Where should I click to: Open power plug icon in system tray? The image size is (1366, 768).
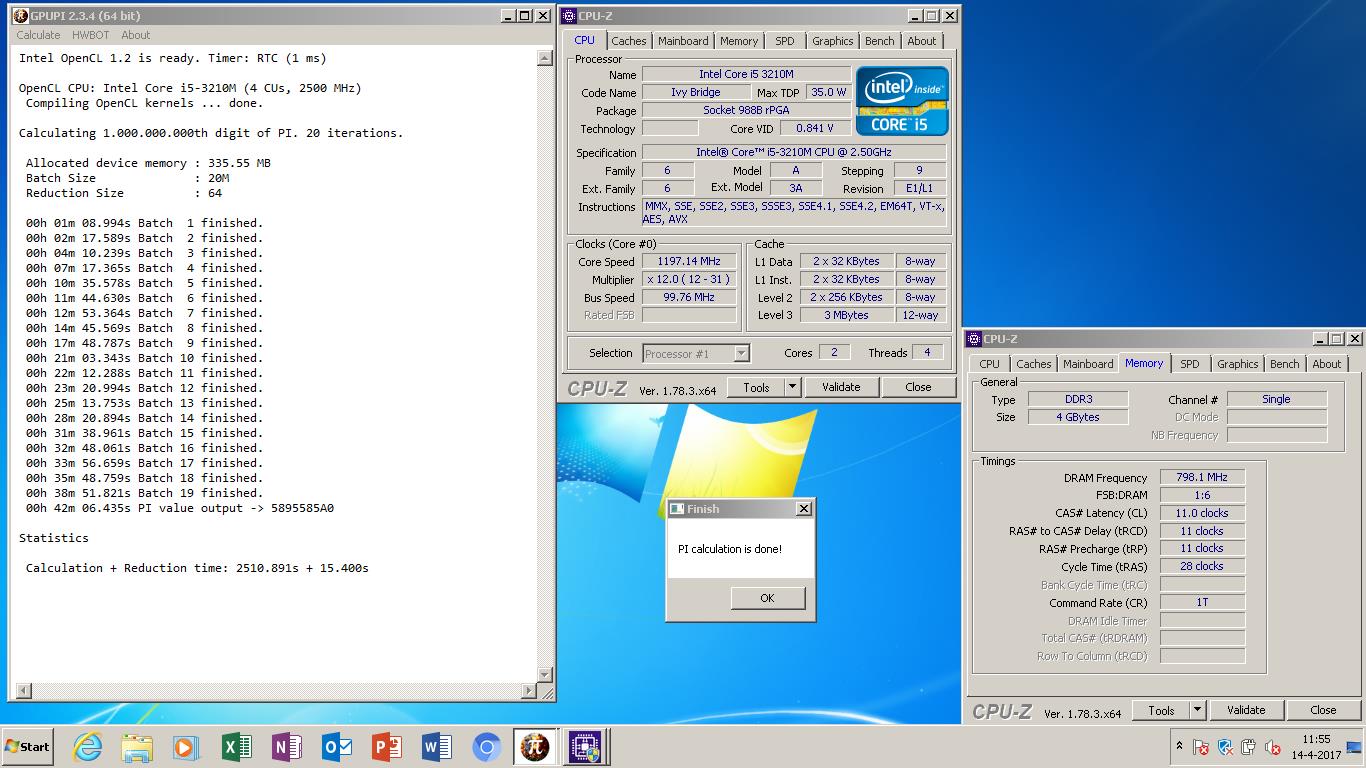click(x=1249, y=747)
